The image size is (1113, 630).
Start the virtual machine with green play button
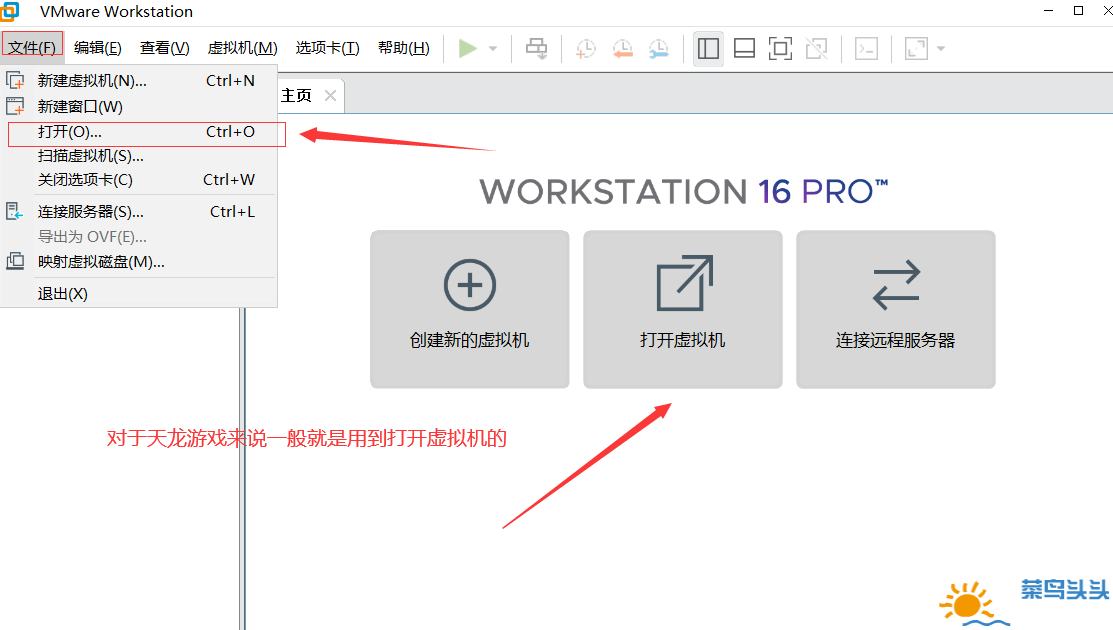467,48
